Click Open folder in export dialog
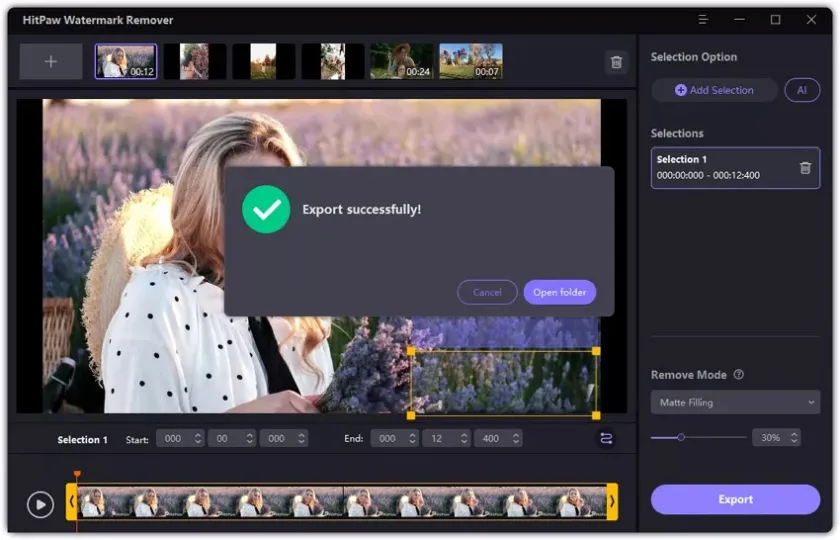840x540 pixels. 559,292
